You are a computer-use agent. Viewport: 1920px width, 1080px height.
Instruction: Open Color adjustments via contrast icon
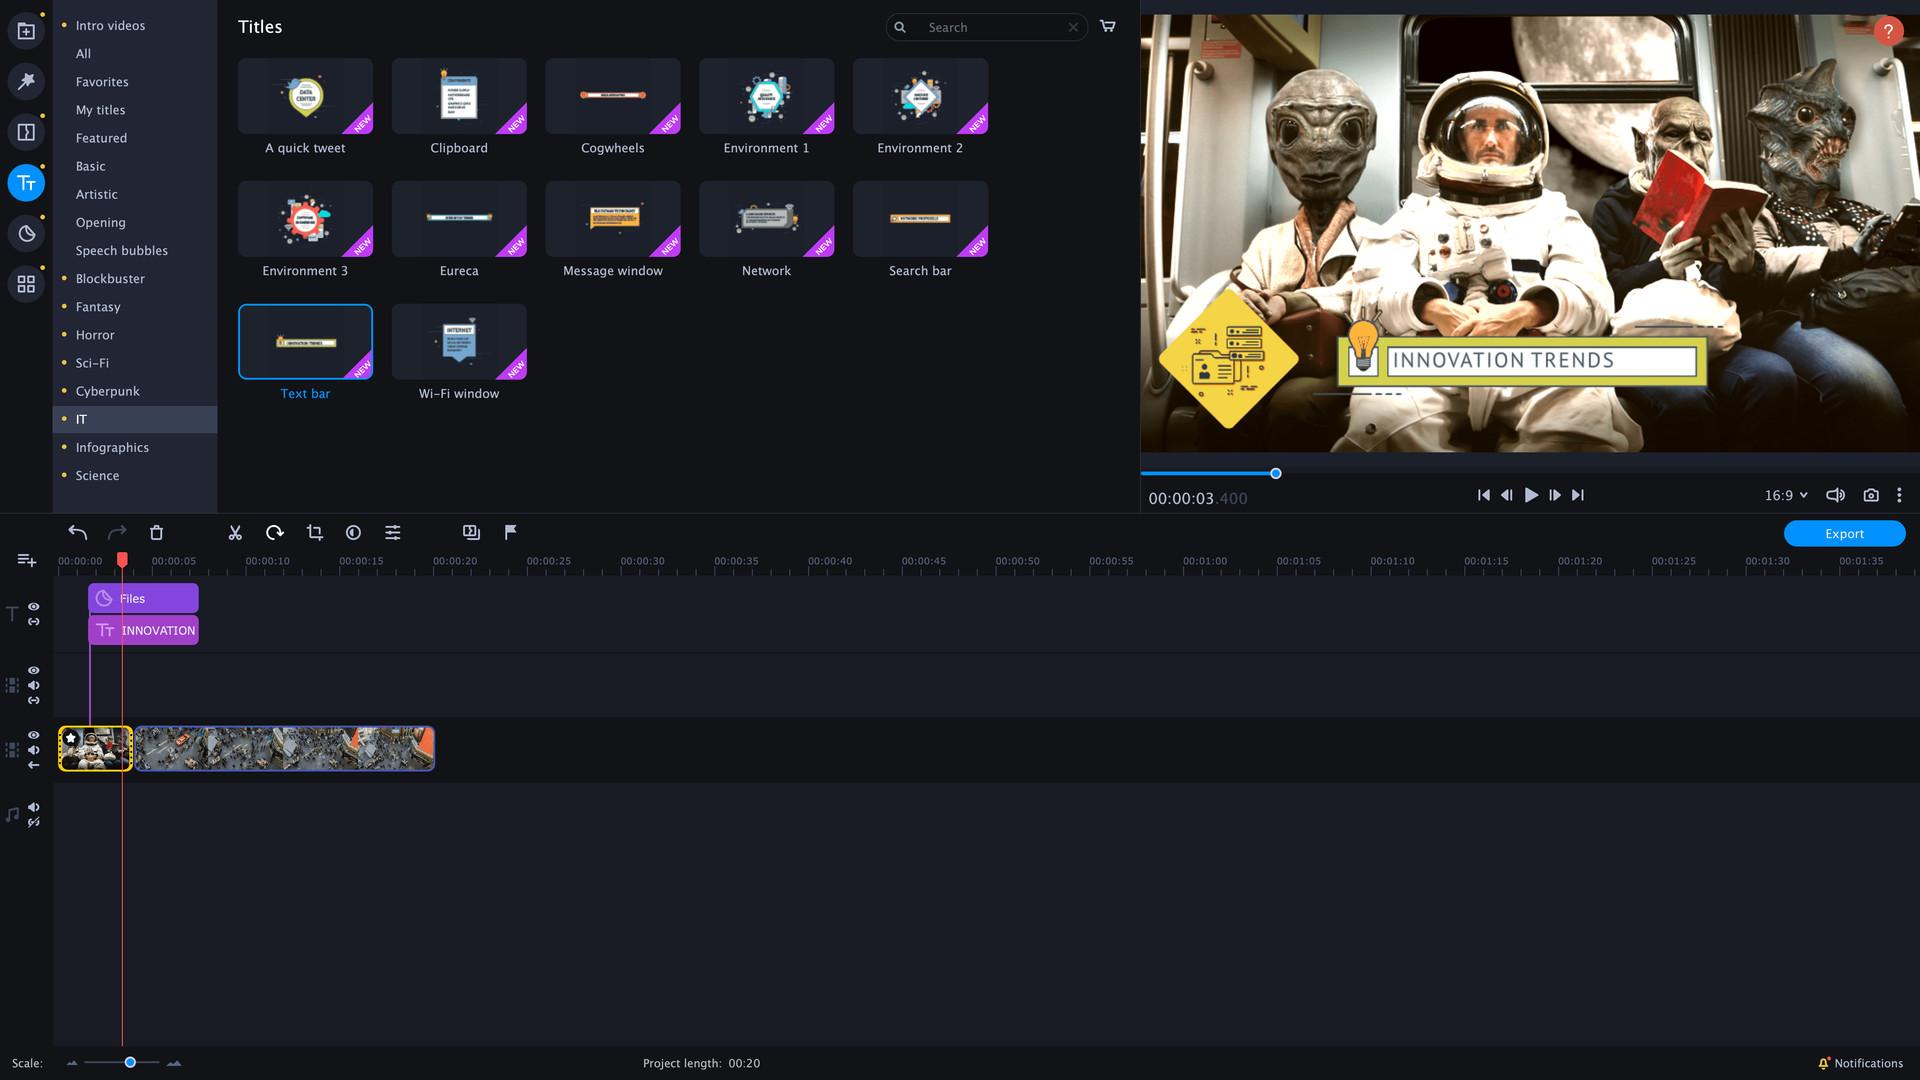(x=353, y=532)
